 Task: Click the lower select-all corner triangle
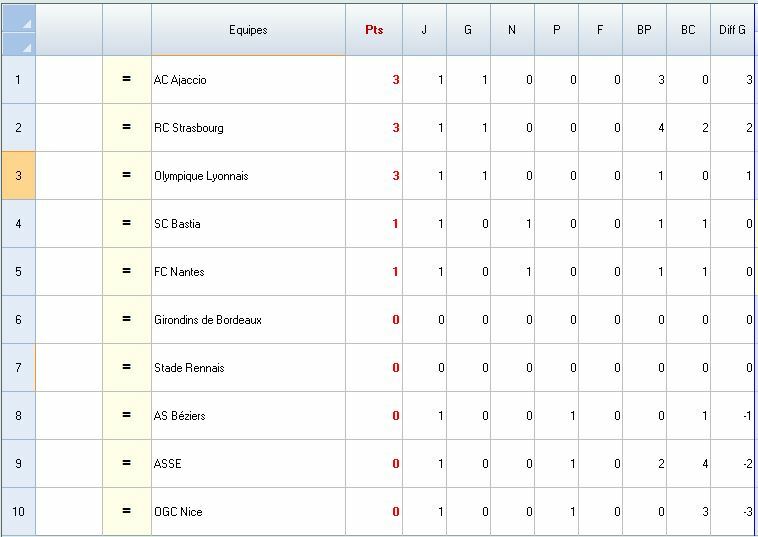(26, 46)
